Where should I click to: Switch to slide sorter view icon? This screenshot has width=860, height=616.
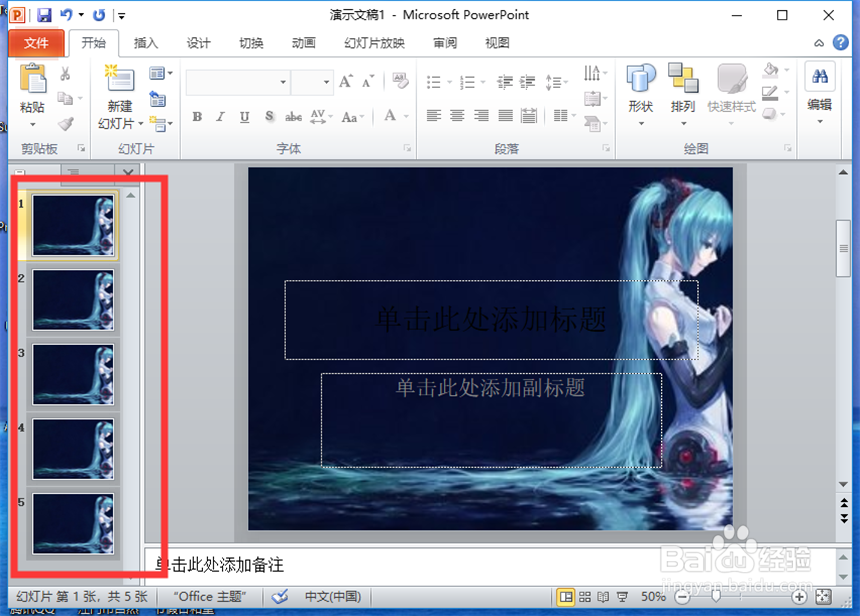585,597
